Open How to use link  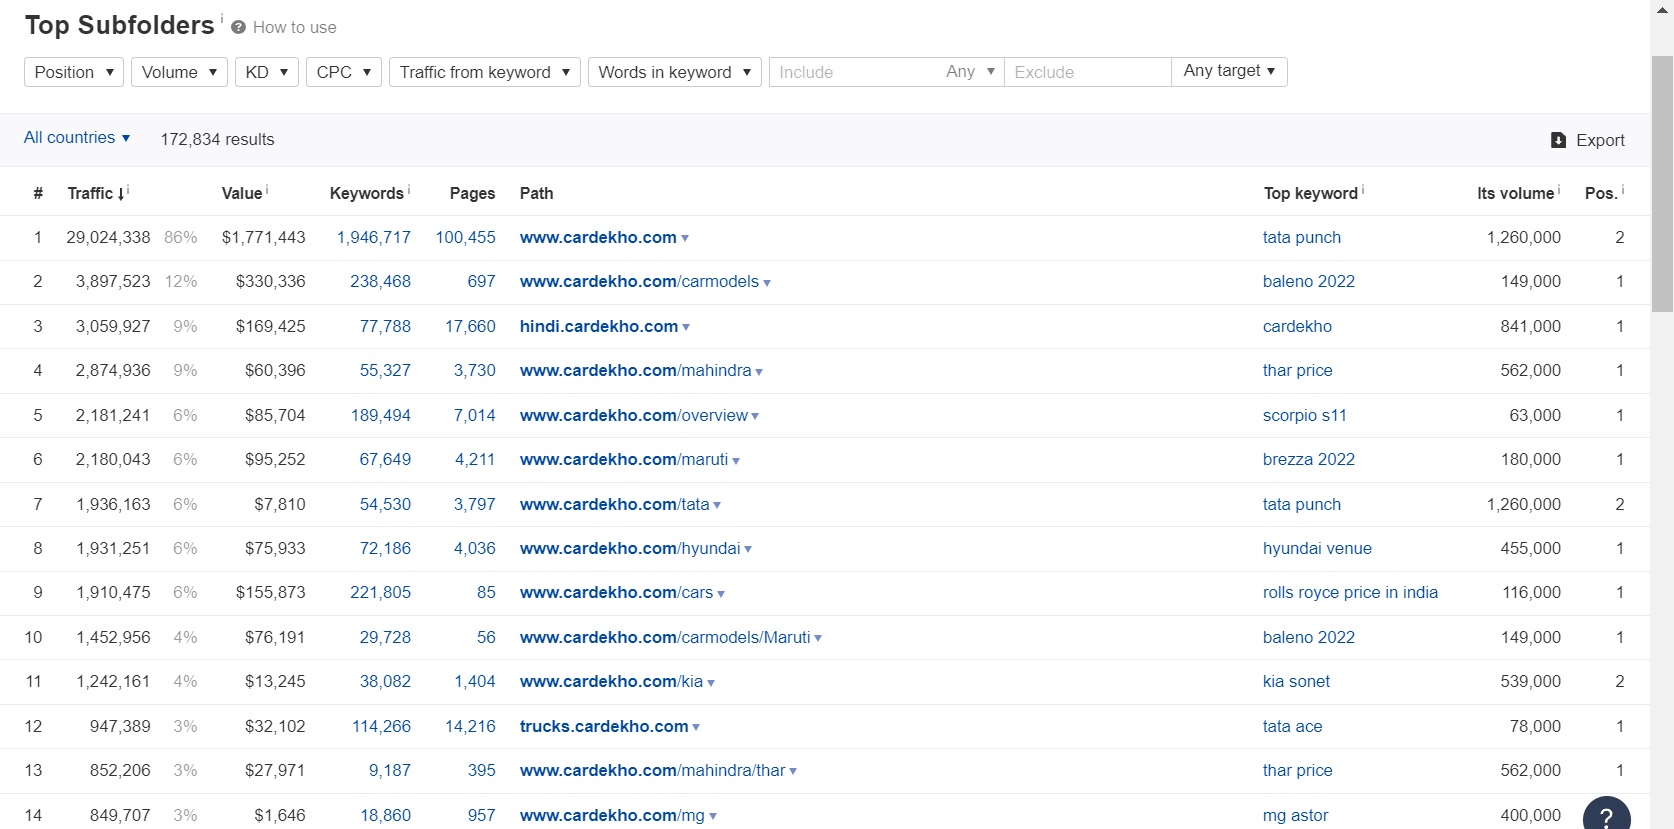294,28
